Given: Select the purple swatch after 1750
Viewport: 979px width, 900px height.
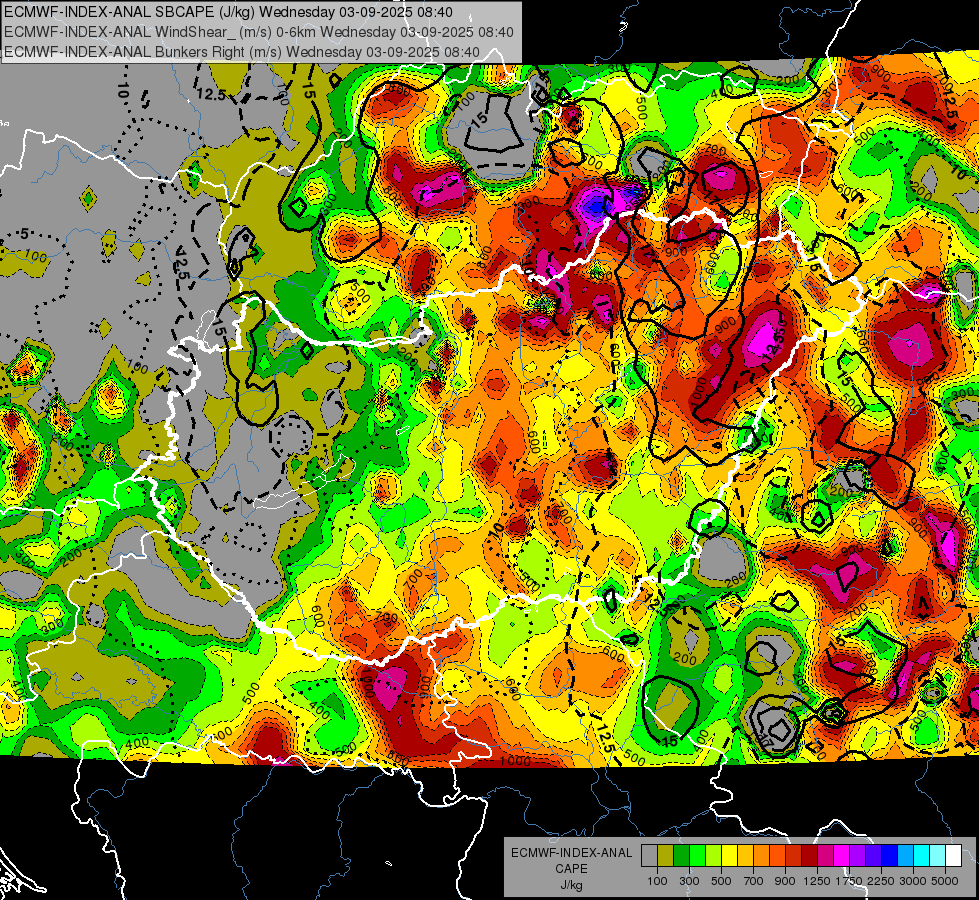Looking at the screenshot, I should [857, 856].
